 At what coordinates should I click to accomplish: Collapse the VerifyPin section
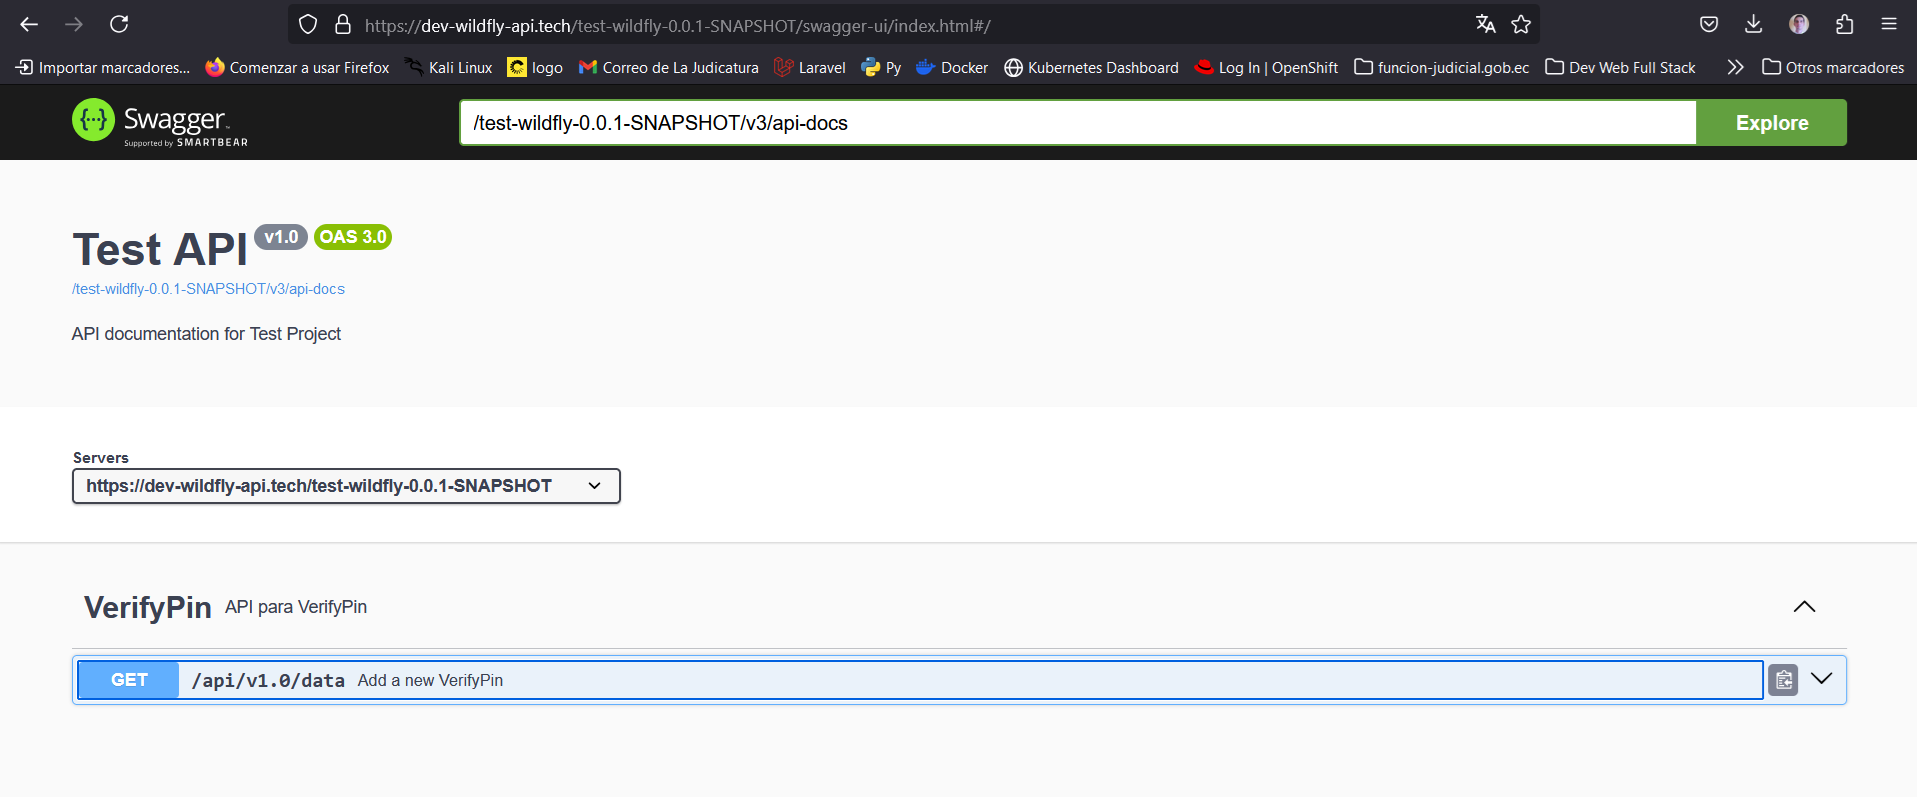(x=1803, y=607)
